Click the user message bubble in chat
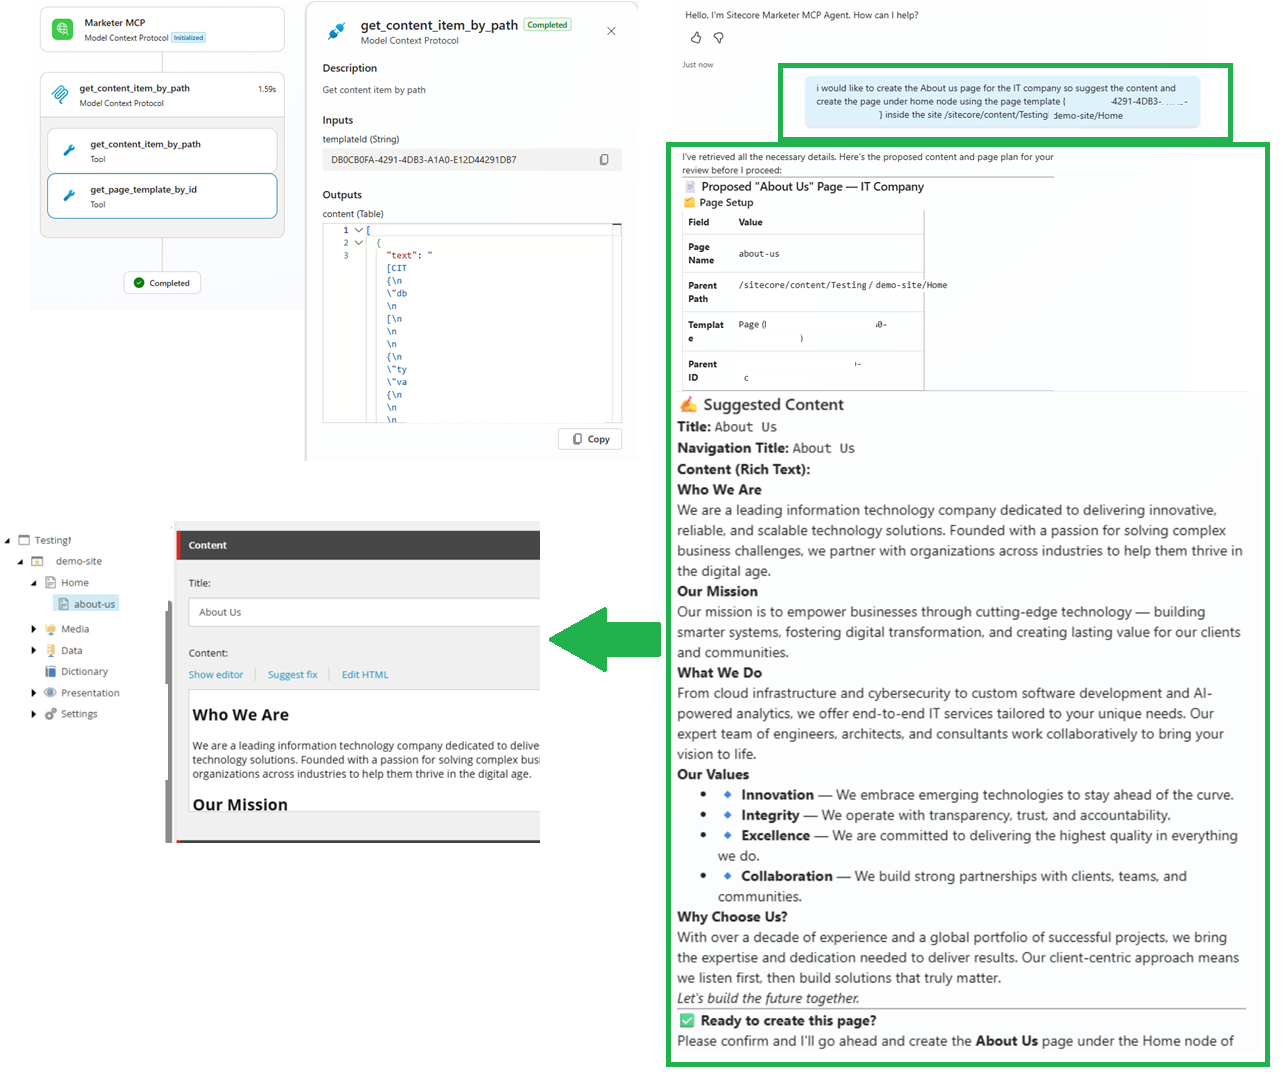 click(x=1003, y=101)
